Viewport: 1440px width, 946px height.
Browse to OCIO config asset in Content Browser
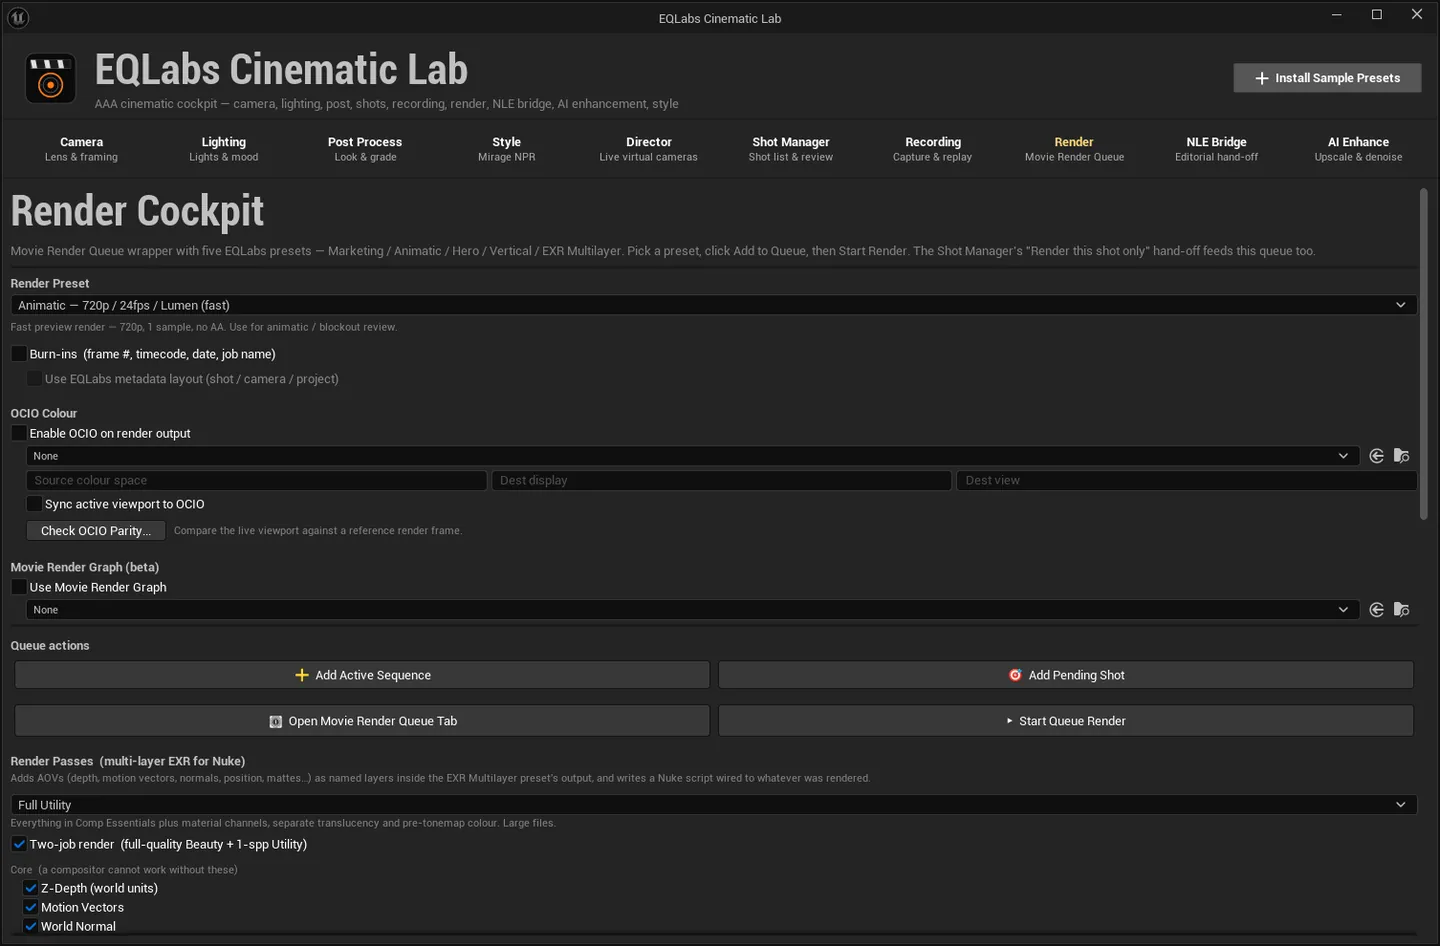[x=1401, y=456]
